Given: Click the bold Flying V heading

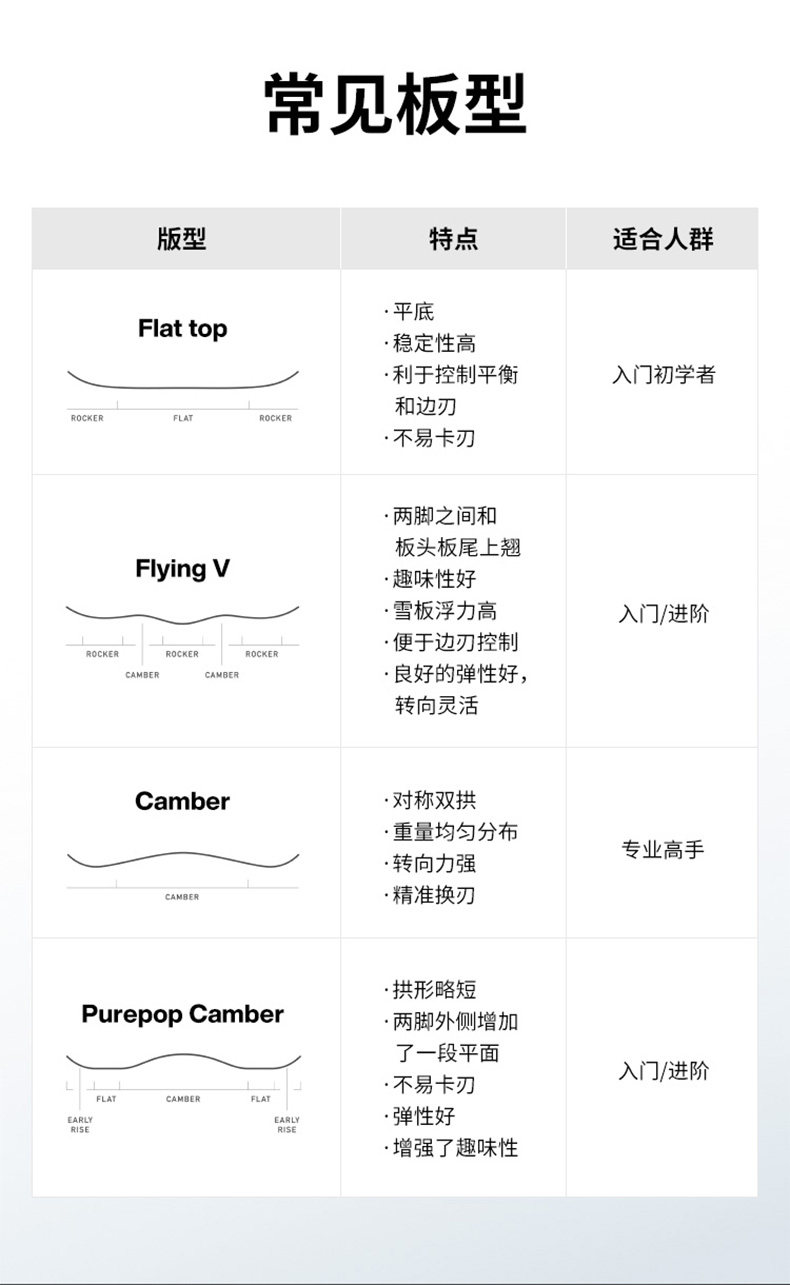Looking at the screenshot, I should [182, 569].
